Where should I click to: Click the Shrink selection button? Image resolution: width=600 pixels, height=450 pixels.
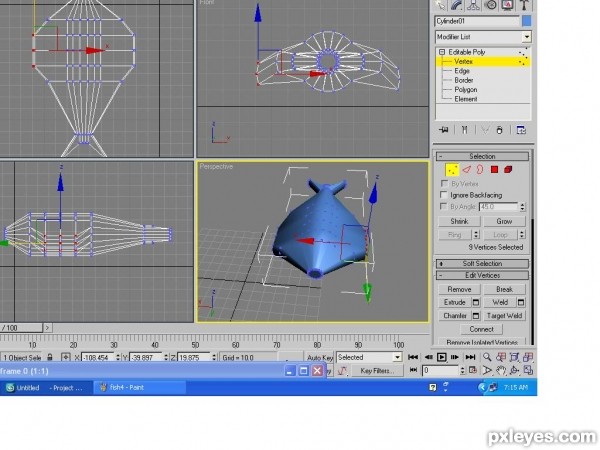point(459,221)
